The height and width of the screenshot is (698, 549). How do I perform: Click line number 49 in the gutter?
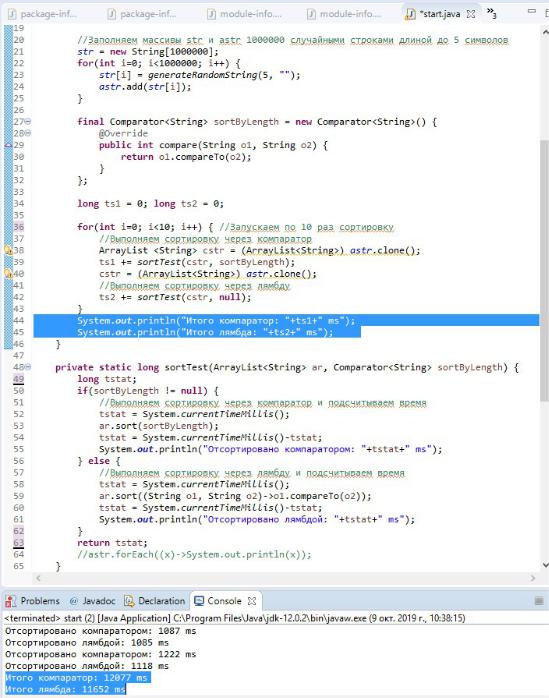19,379
